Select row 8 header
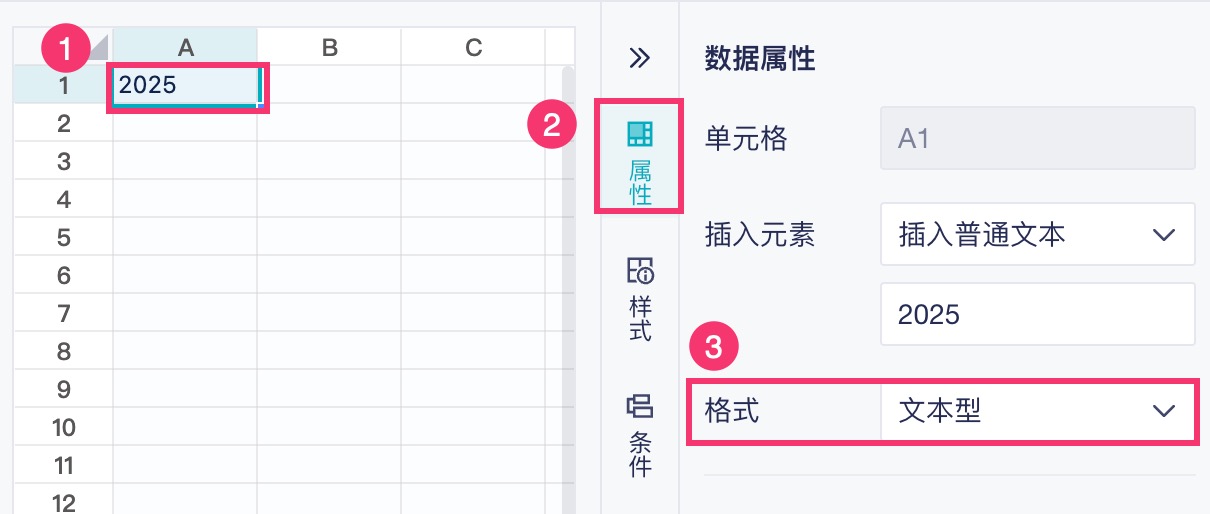This screenshot has width=1210, height=514. 63,352
